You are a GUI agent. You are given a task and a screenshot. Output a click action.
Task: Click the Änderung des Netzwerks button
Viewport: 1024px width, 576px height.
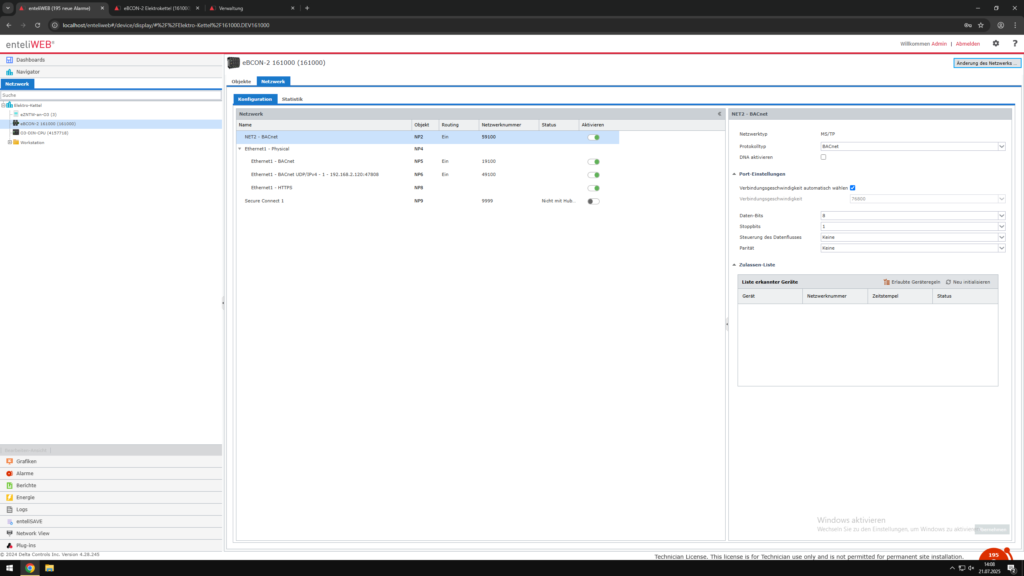[x=986, y=63]
